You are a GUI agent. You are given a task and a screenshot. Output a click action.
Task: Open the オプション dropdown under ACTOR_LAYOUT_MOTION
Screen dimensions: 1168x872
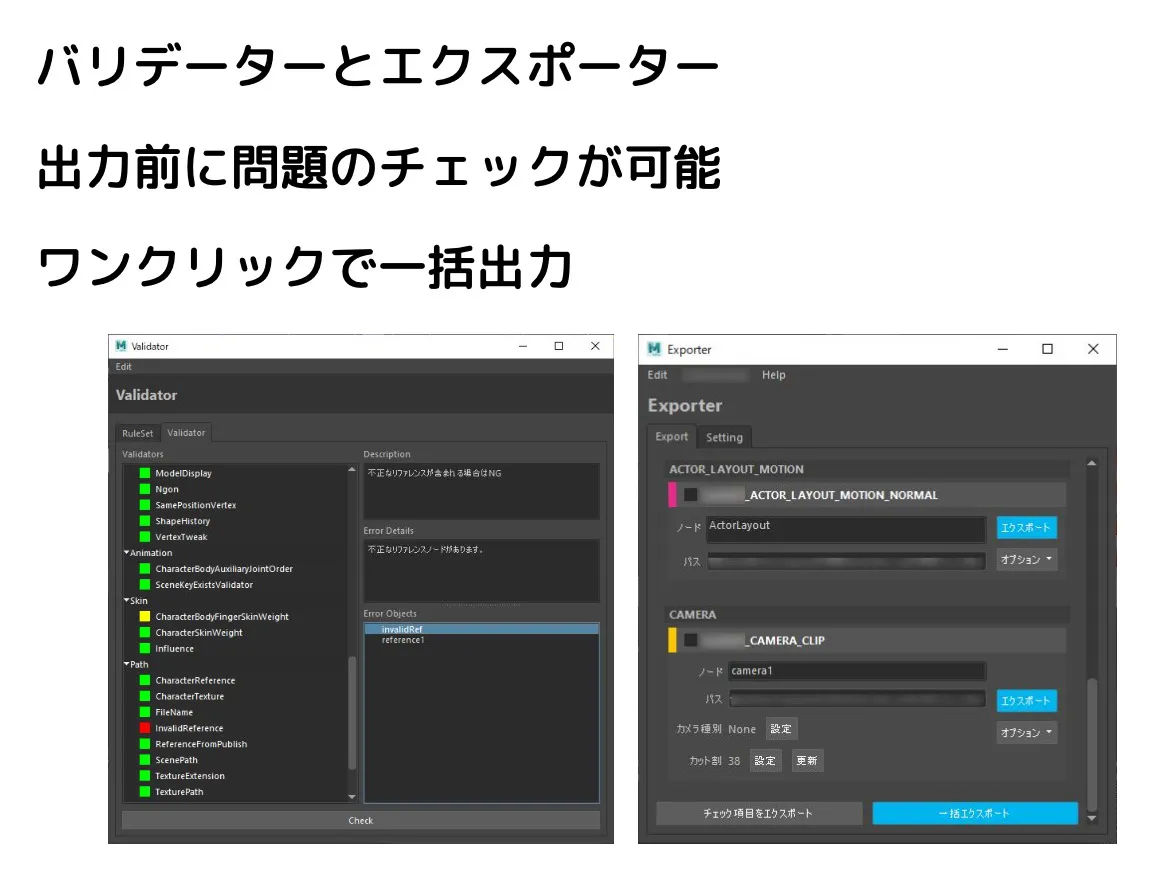(x=1027, y=559)
